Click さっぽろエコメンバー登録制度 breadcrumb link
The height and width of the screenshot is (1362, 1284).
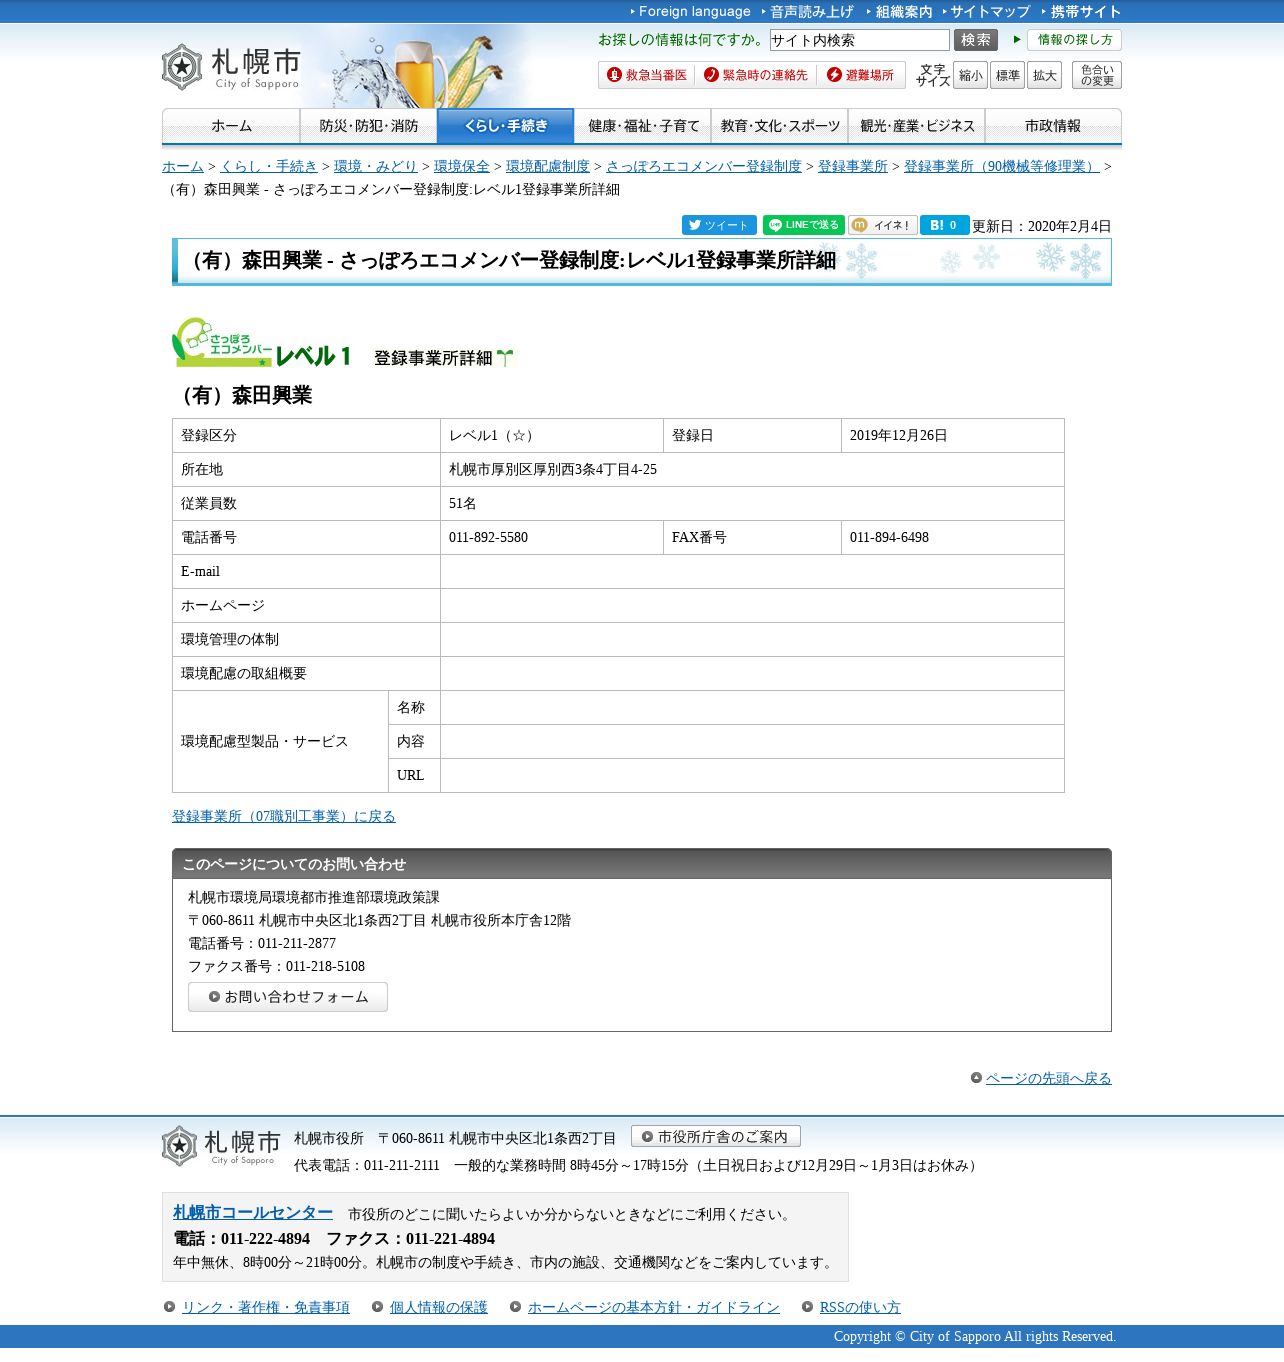704,166
